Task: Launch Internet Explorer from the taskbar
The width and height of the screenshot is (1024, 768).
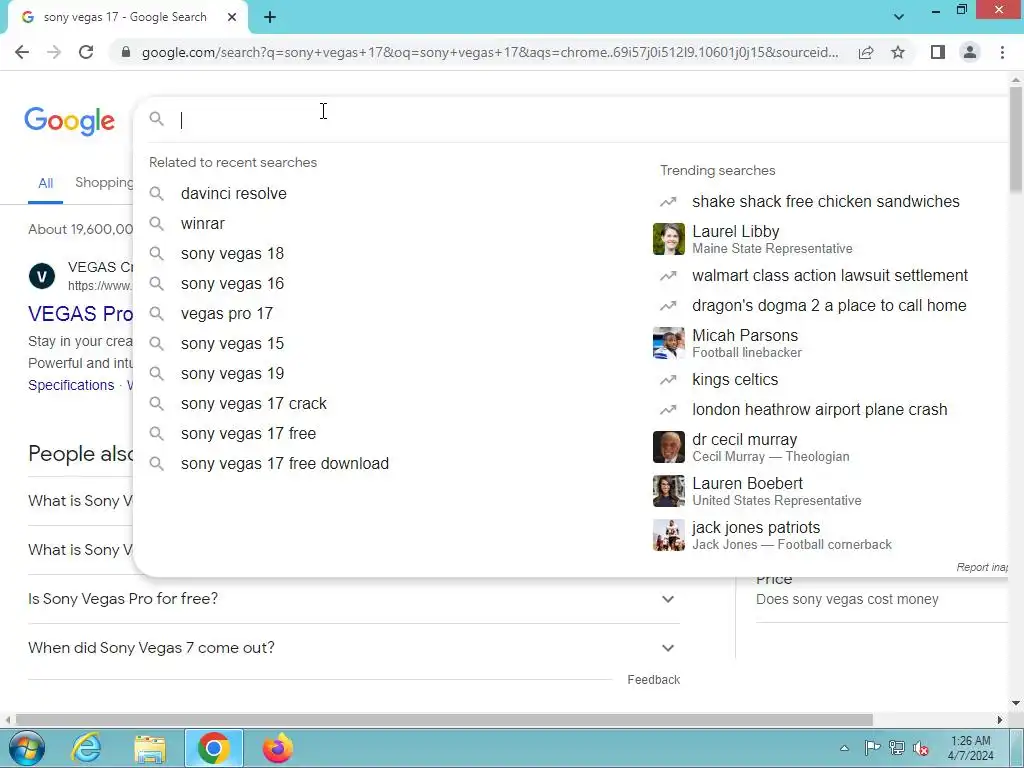Action: [x=87, y=748]
